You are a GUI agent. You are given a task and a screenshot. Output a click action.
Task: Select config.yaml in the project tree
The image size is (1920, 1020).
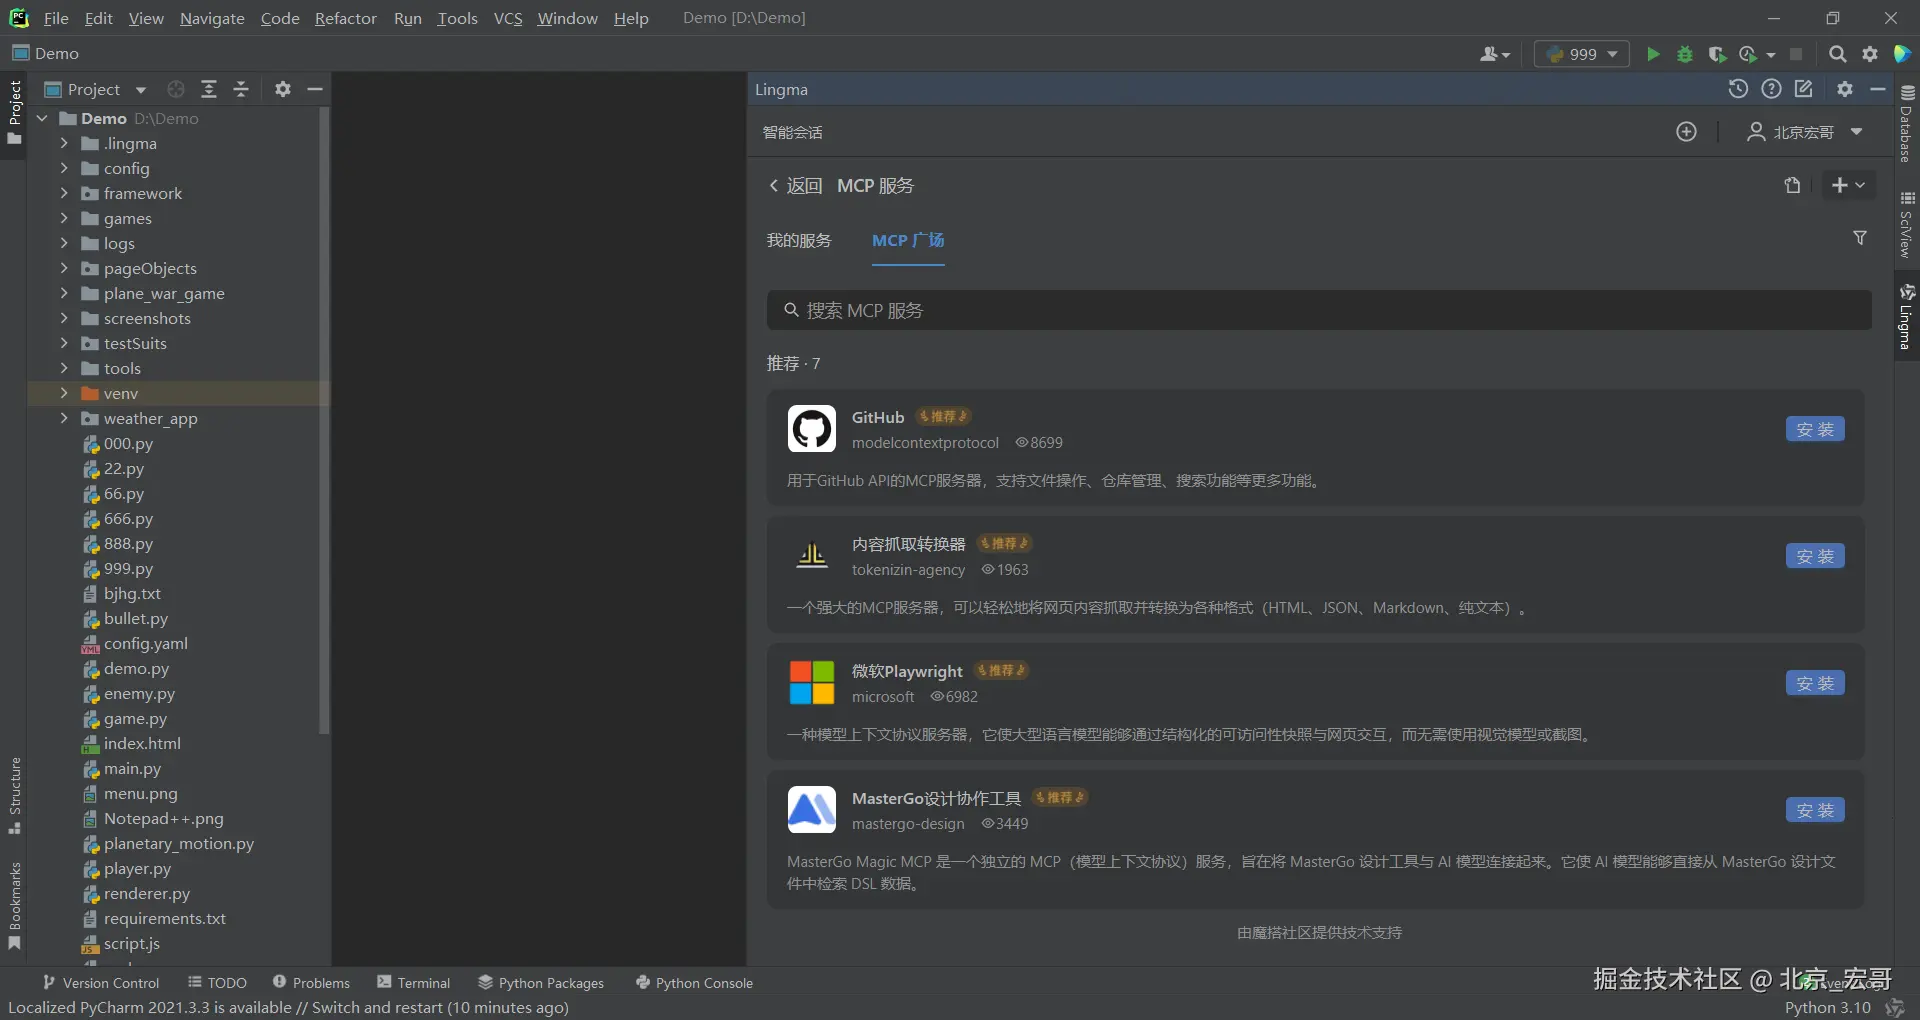click(145, 643)
